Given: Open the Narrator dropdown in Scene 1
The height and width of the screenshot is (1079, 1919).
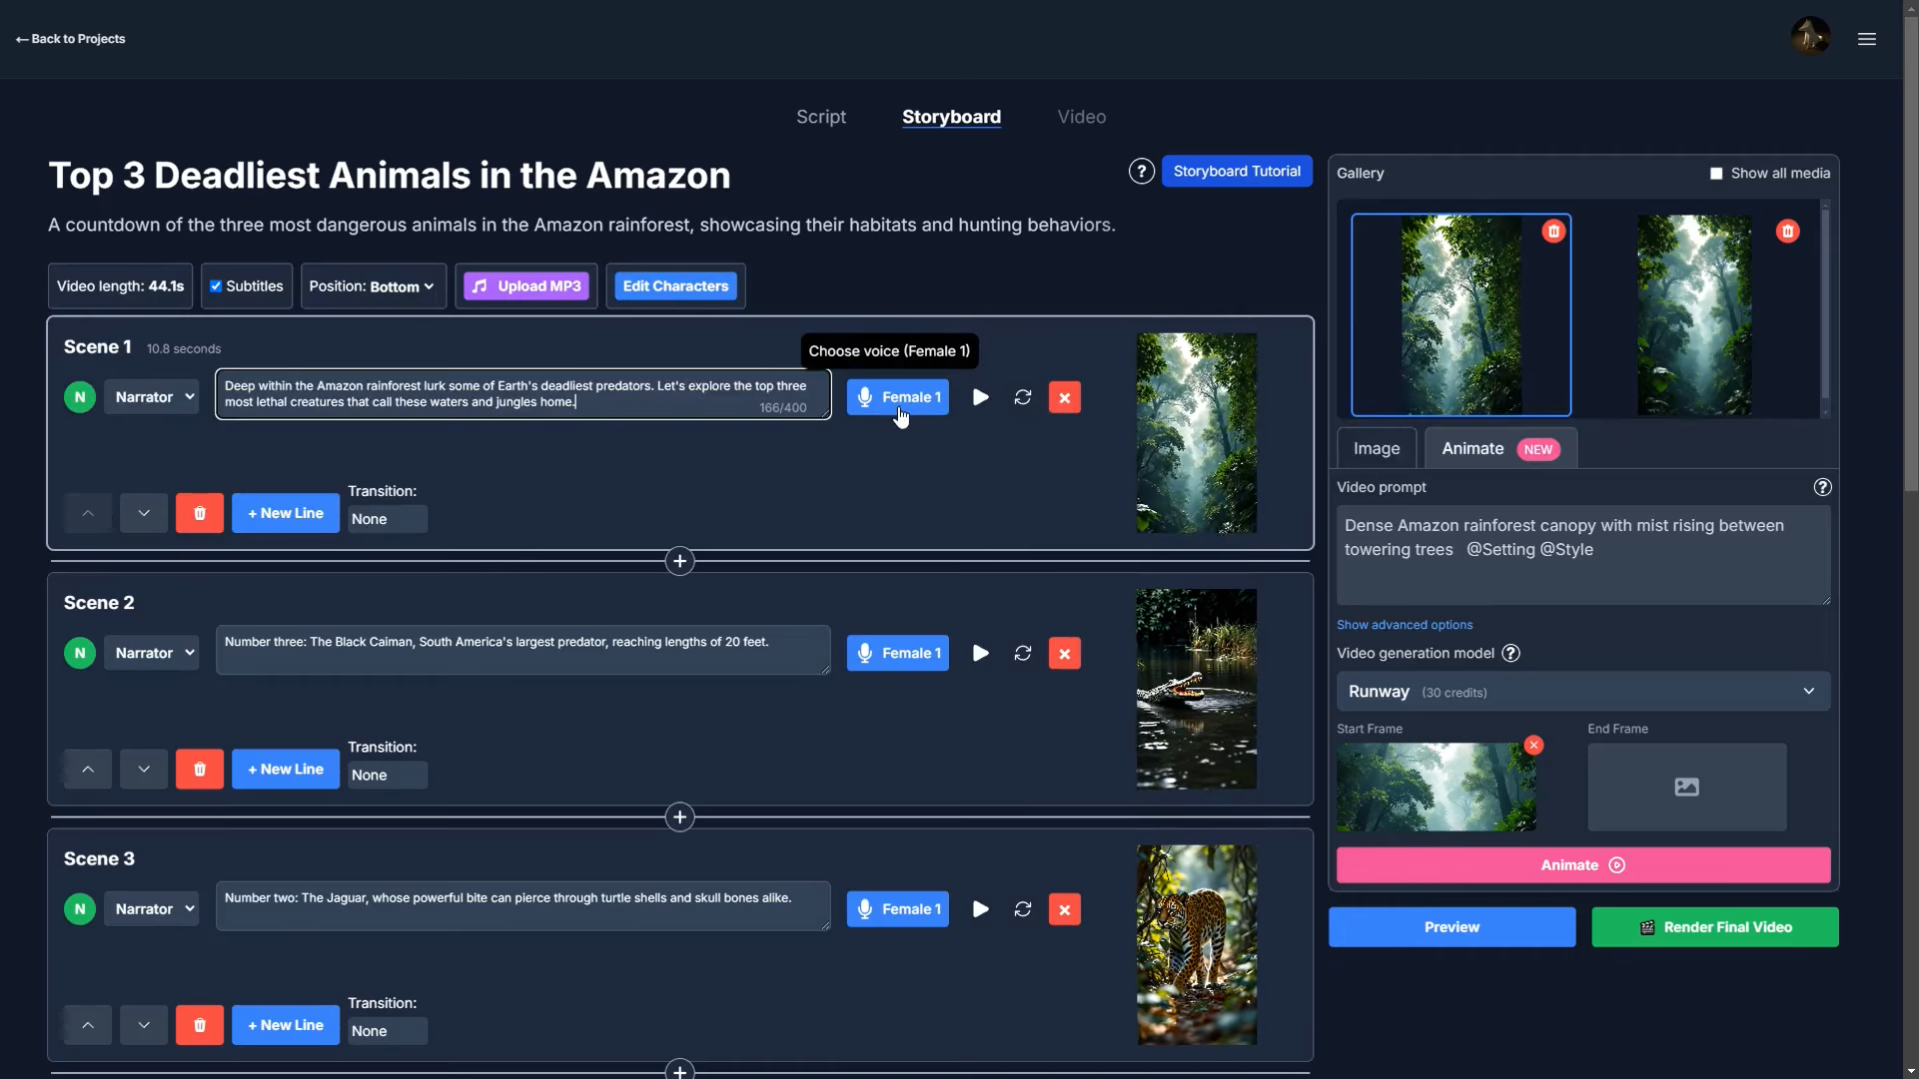Looking at the screenshot, I should (151, 396).
